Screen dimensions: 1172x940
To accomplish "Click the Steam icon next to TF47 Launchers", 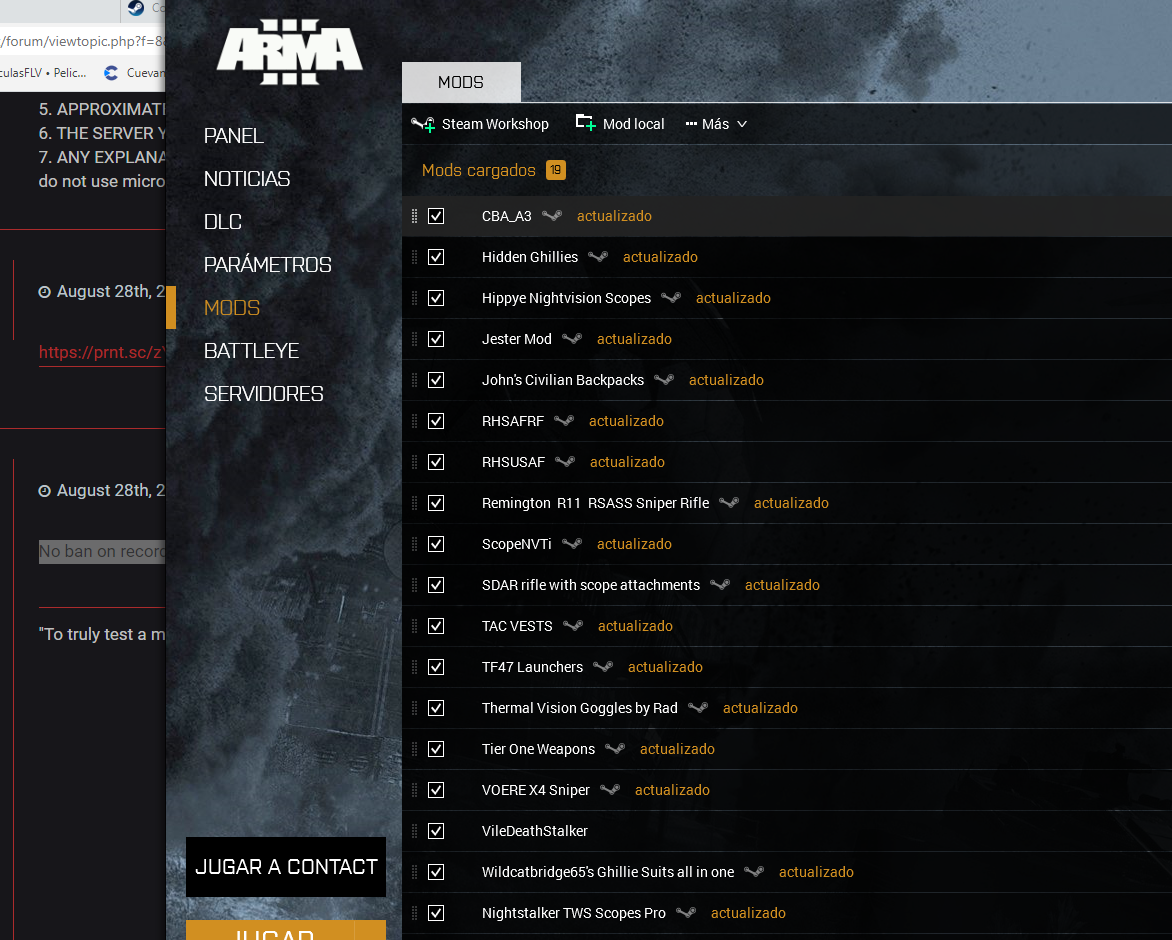I will pyautogui.click(x=603, y=667).
